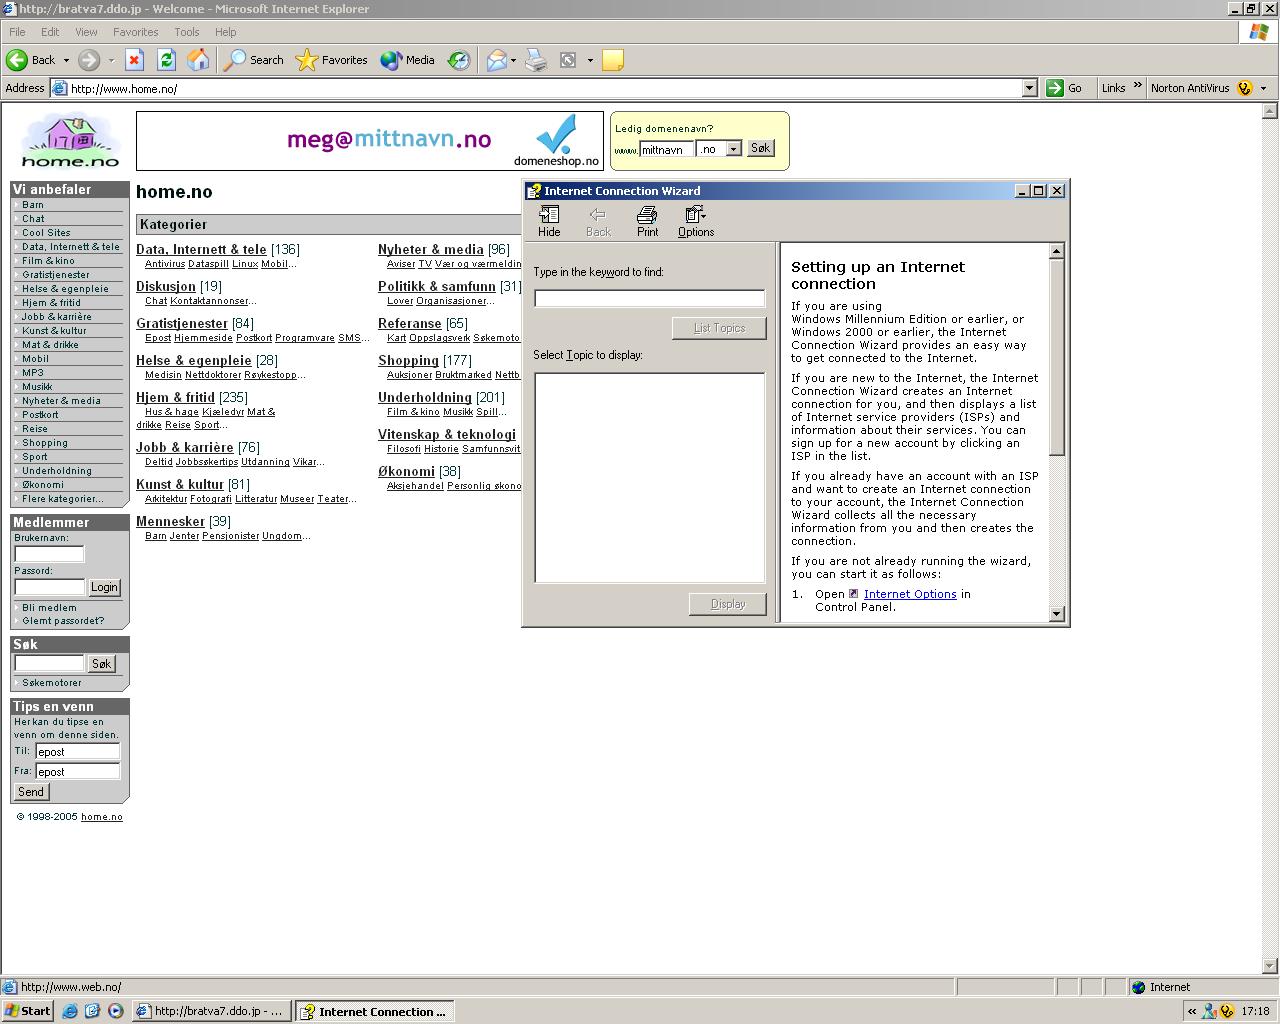Open the Shopping category heading link
Image resolution: width=1280 pixels, height=1024 pixels.
coord(408,361)
